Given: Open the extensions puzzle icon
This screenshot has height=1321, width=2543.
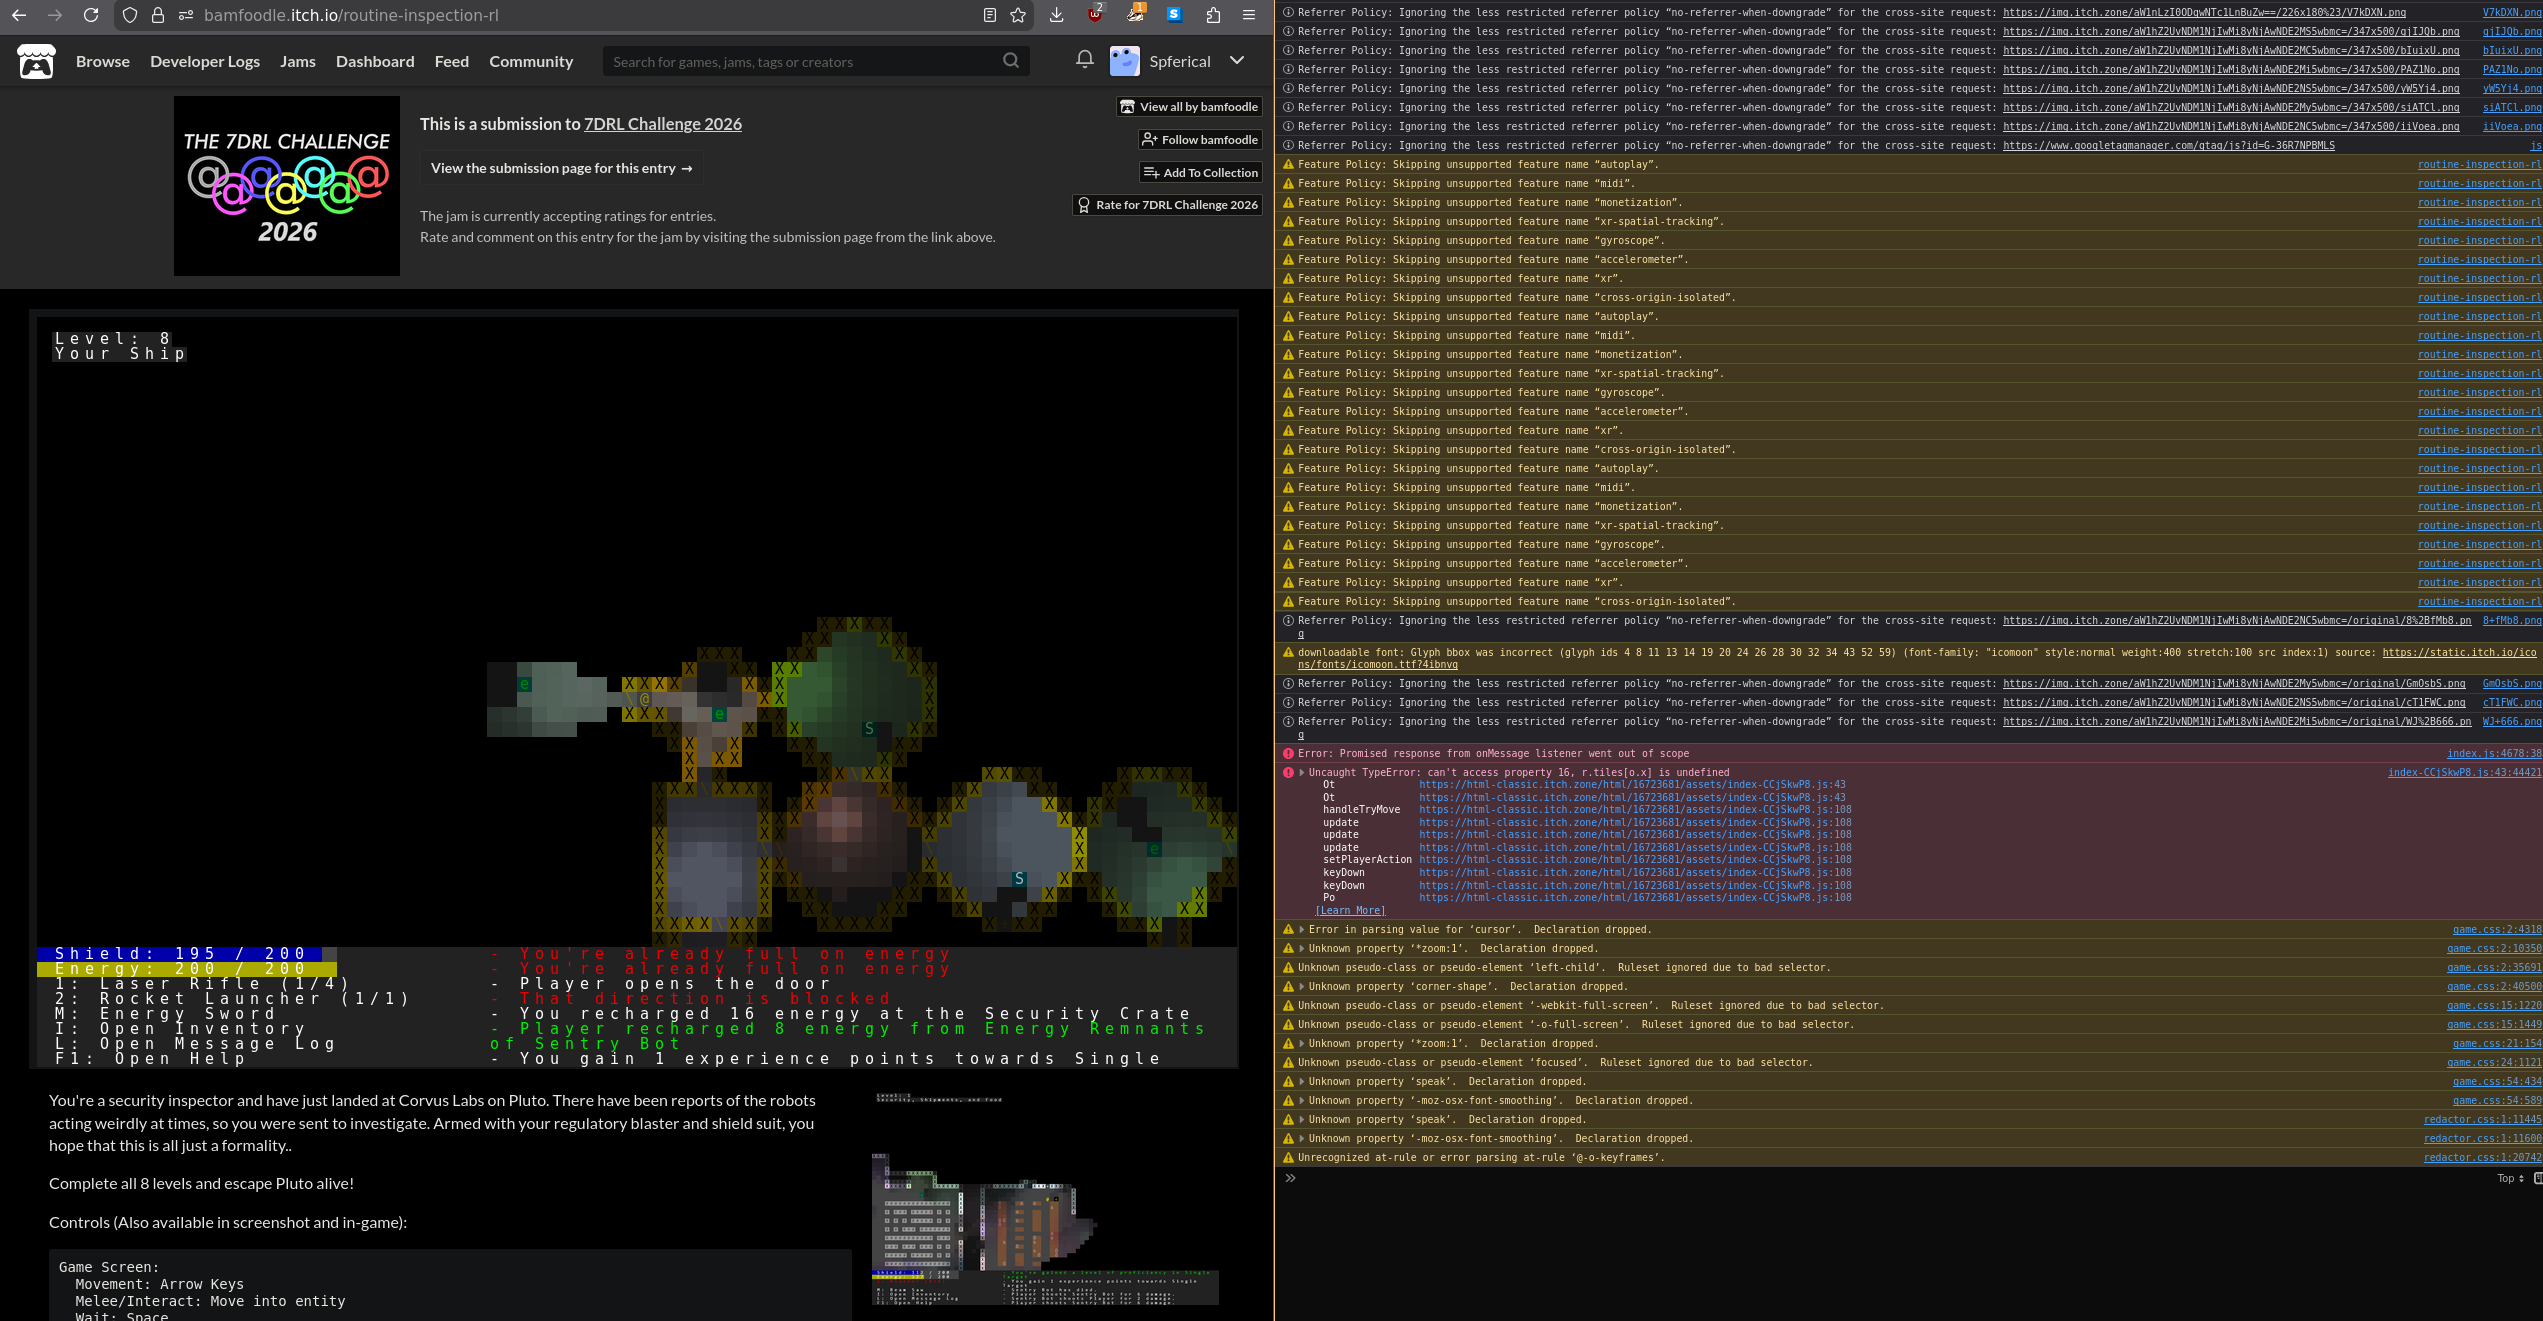Looking at the screenshot, I should coord(1213,15).
